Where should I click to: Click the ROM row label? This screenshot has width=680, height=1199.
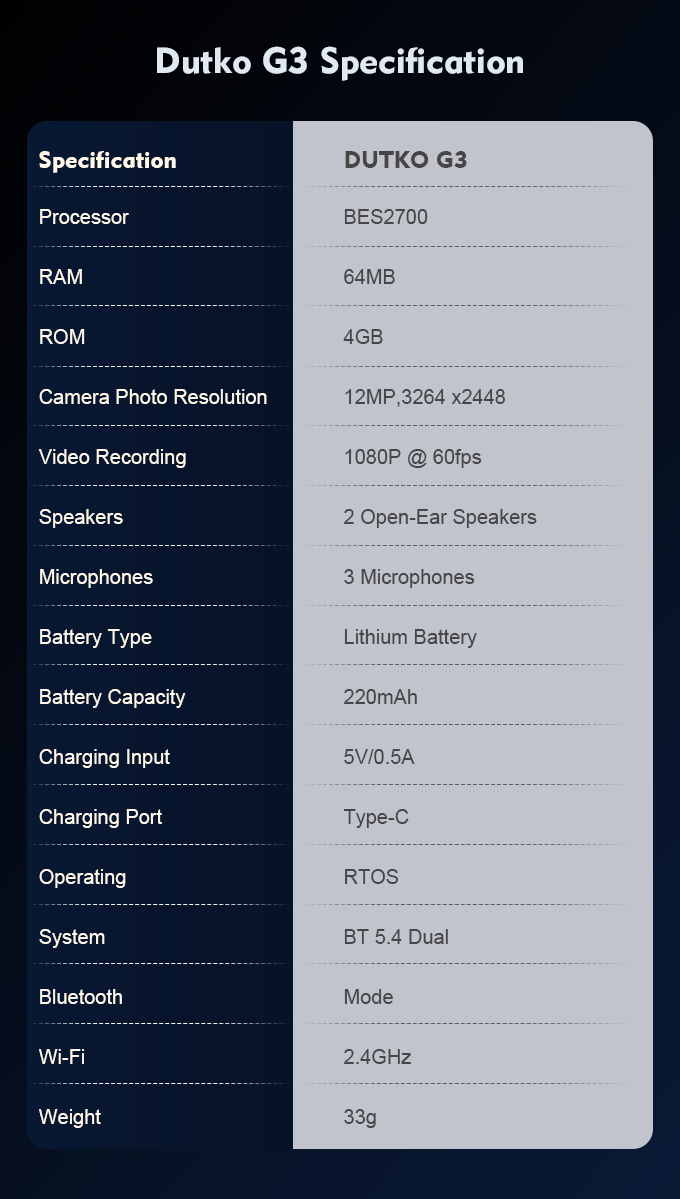coord(62,336)
